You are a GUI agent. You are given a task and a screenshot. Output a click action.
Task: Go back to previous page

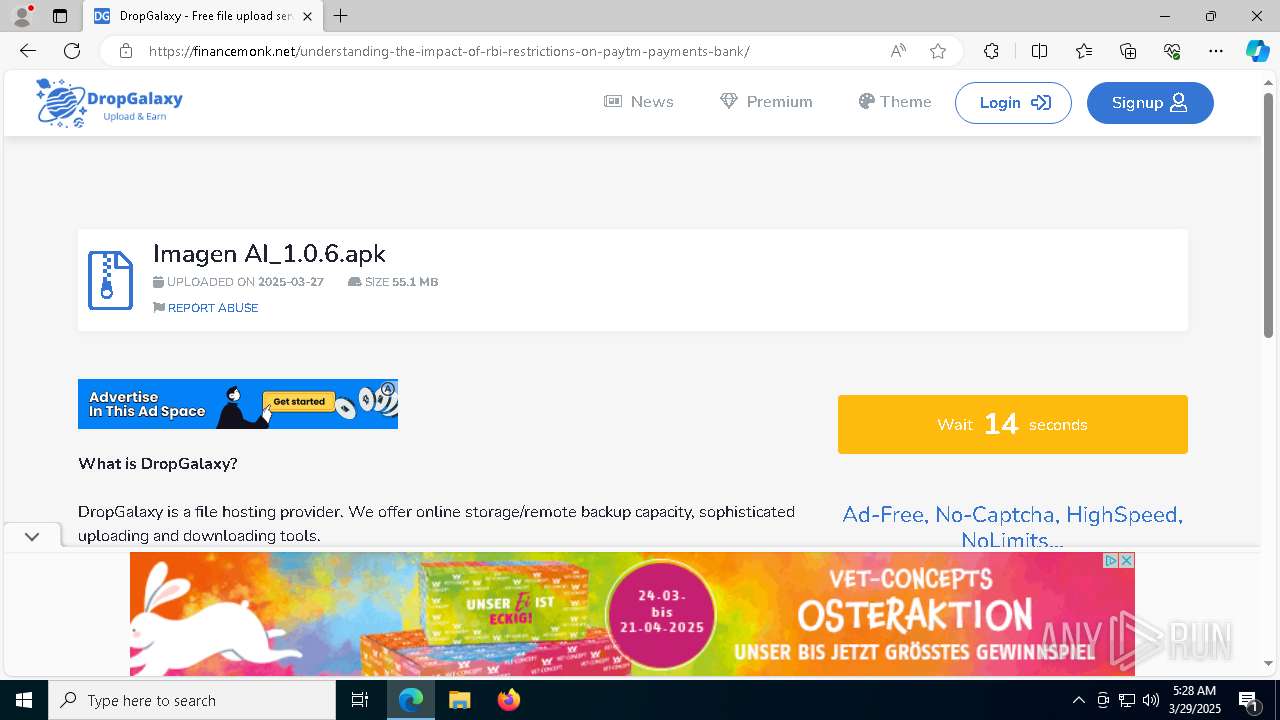pyautogui.click(x=28, y=51)
